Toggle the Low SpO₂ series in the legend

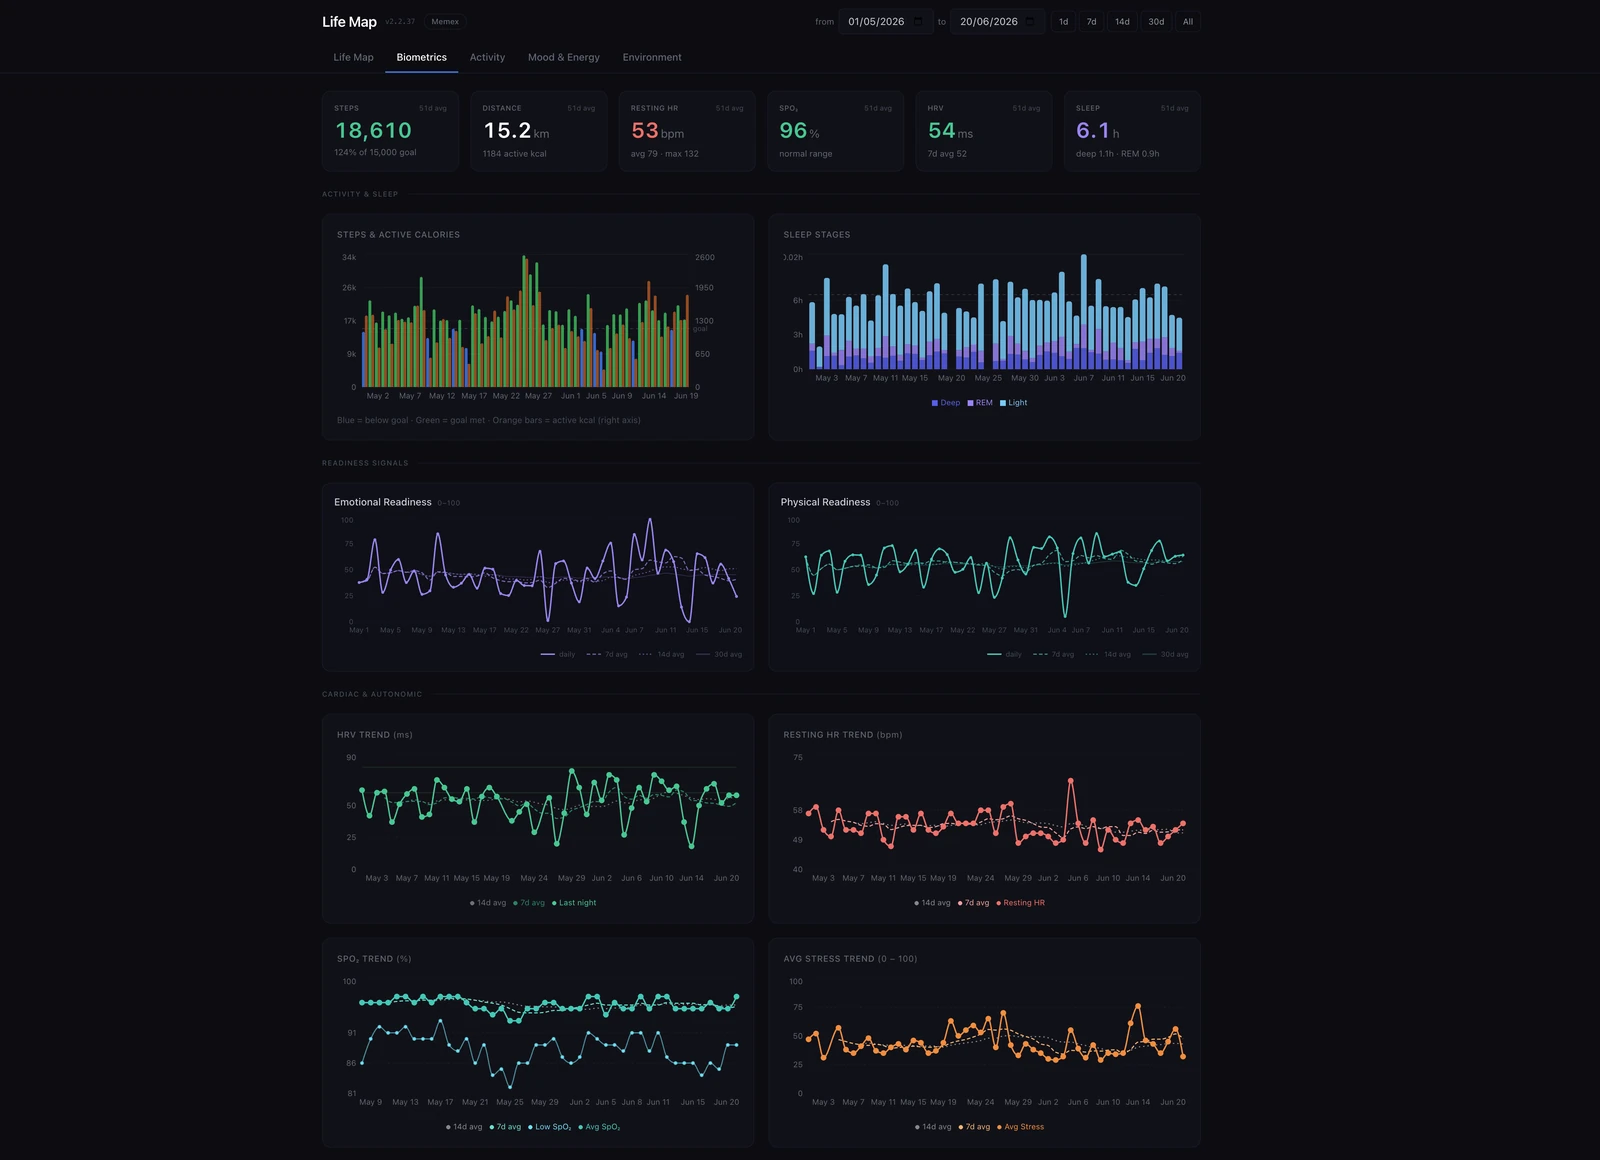click(550, 1127)
